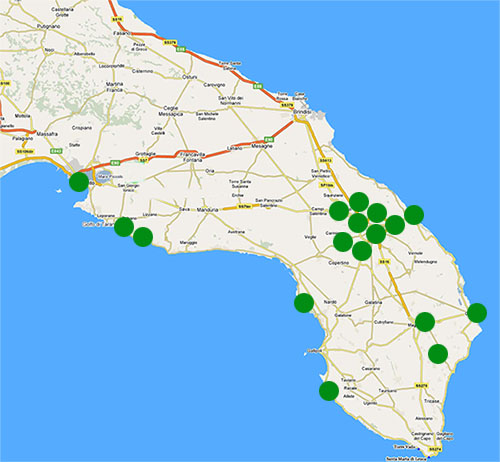Click the Brindisi city label
This screenshot has width=500, height=462.
pyautogui.click(x=302, y=112)
